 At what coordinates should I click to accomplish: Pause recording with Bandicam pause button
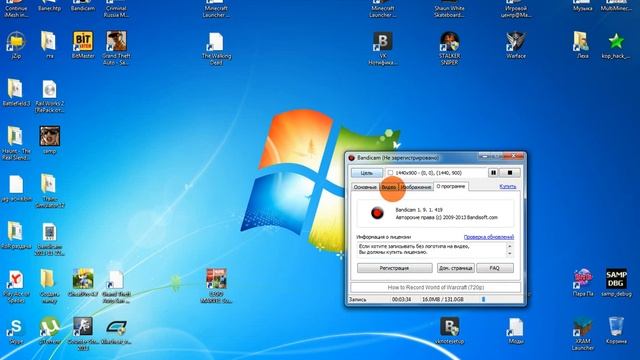pyautogui.click(x=493, y=173)
